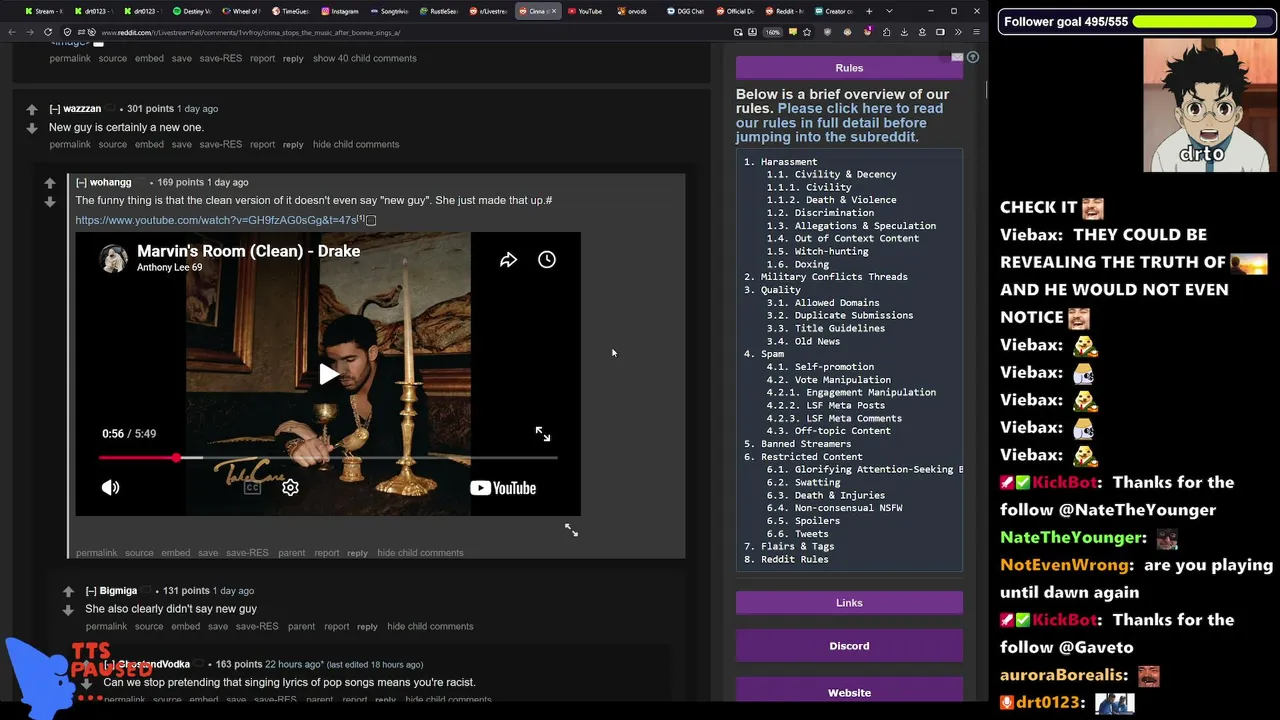Open the video settings gear
Viewport: 1280px width, 720px height.
pyautogui.click(x=290, y=488)
